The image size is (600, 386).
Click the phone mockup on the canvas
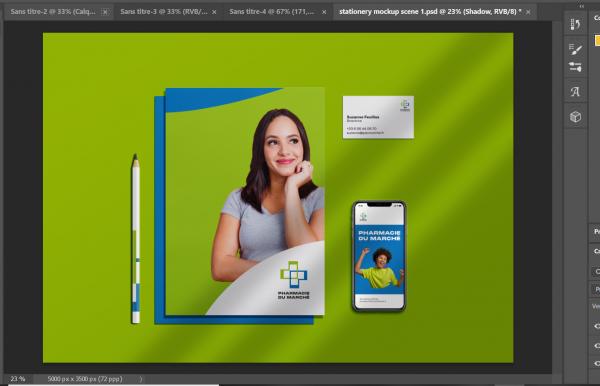(x=378, y=256)
